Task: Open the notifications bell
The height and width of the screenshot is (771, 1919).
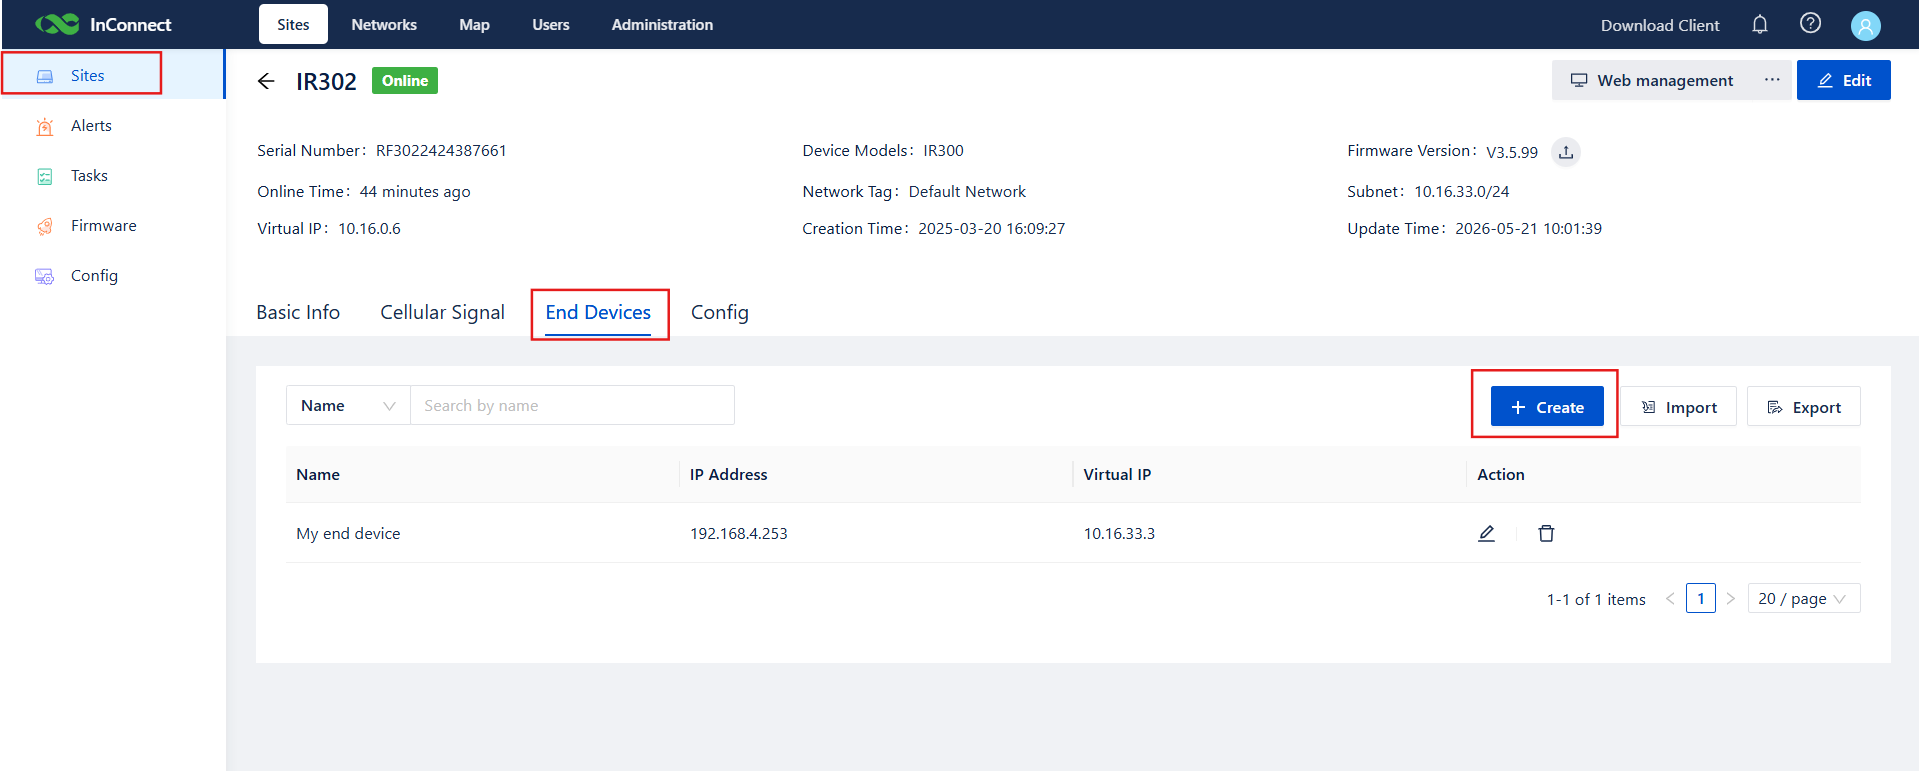Action: point(1760,24)
